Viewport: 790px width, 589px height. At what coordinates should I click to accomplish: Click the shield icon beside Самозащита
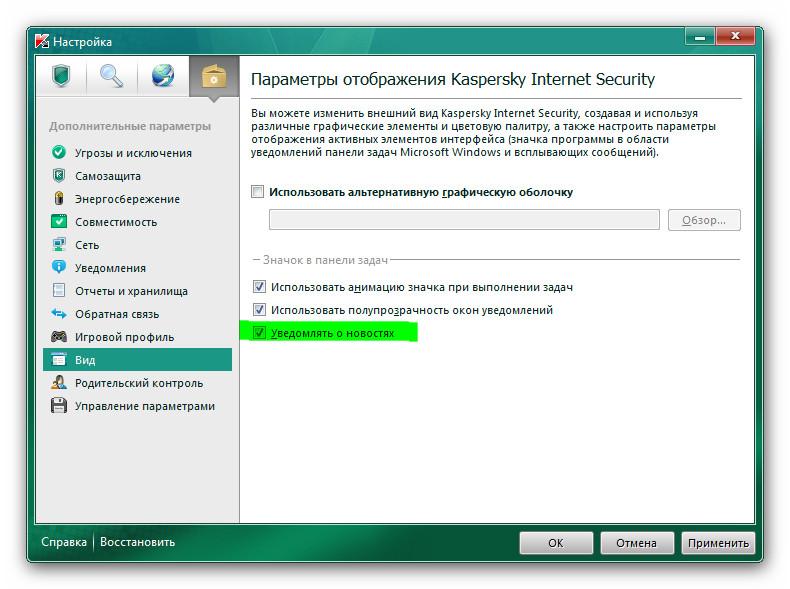click(59, 175)
